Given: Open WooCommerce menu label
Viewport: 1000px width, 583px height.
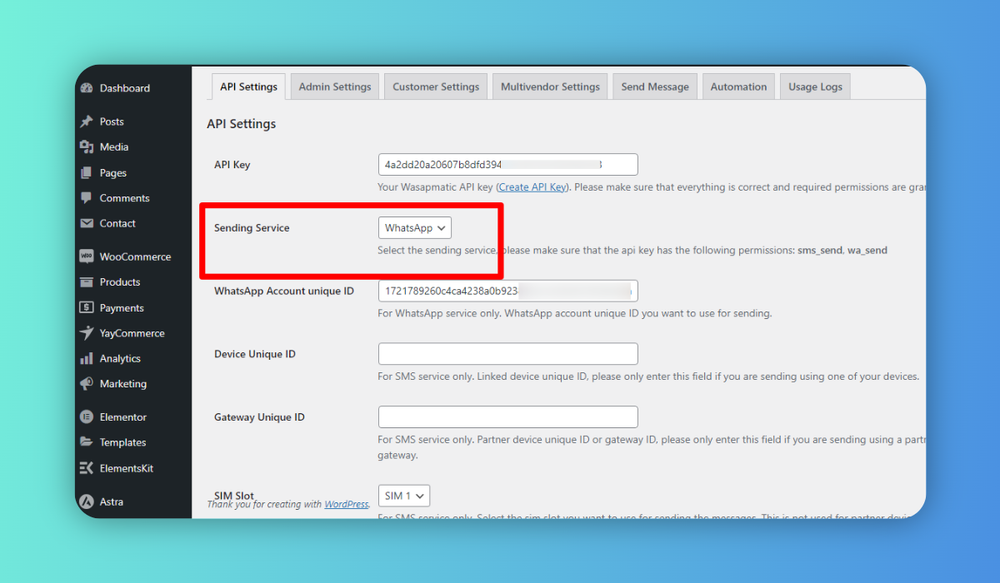Looking at the screenshot, I should point(135,256).
